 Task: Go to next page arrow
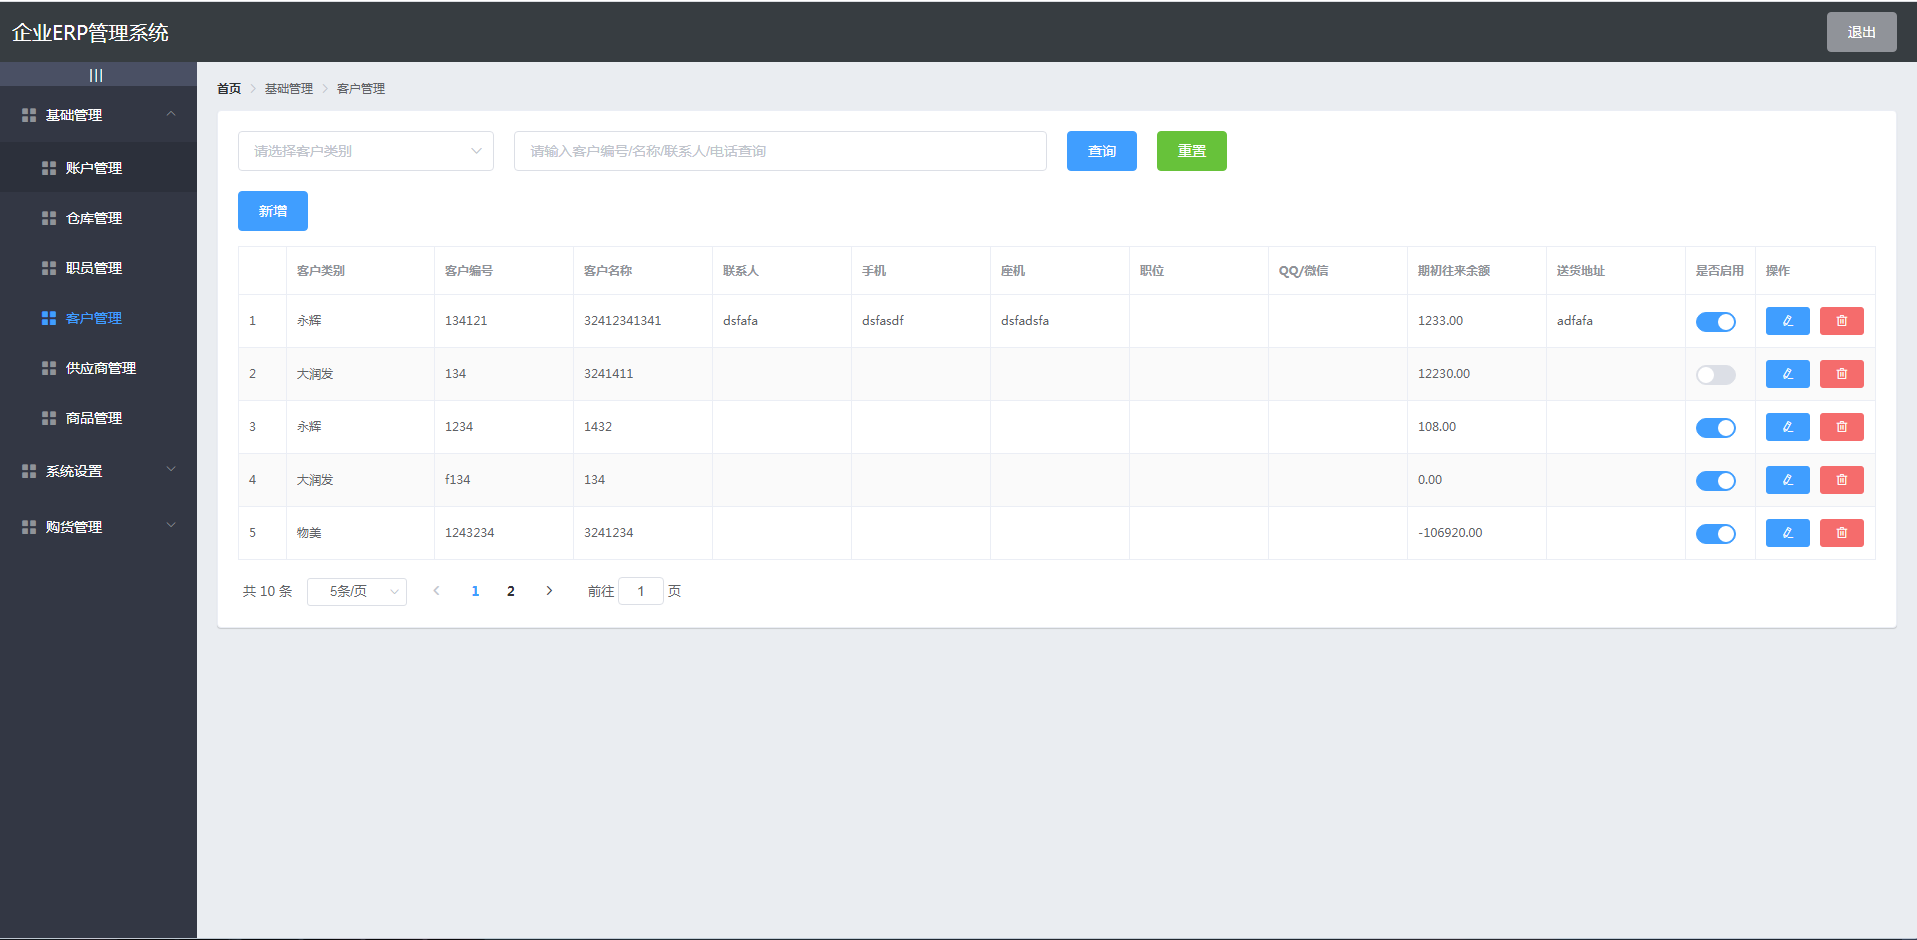coord(549,591)
